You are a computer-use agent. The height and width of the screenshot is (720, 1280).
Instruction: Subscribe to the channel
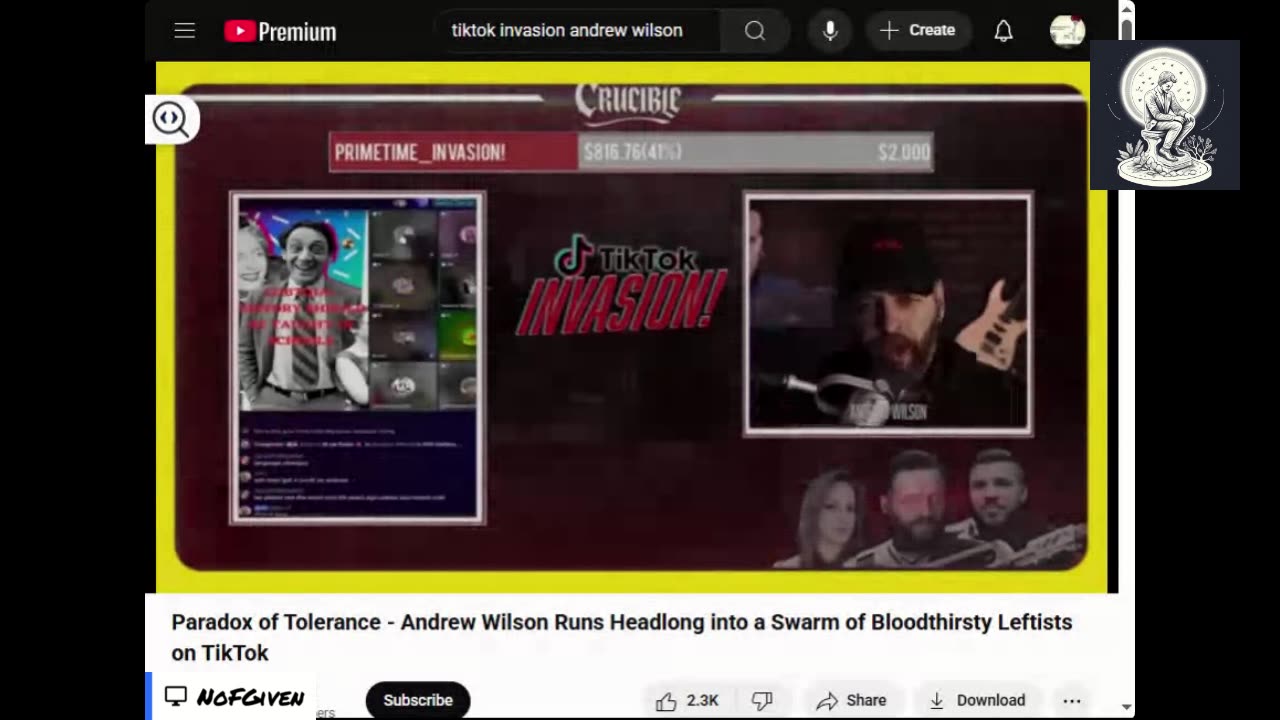(418, 700)
